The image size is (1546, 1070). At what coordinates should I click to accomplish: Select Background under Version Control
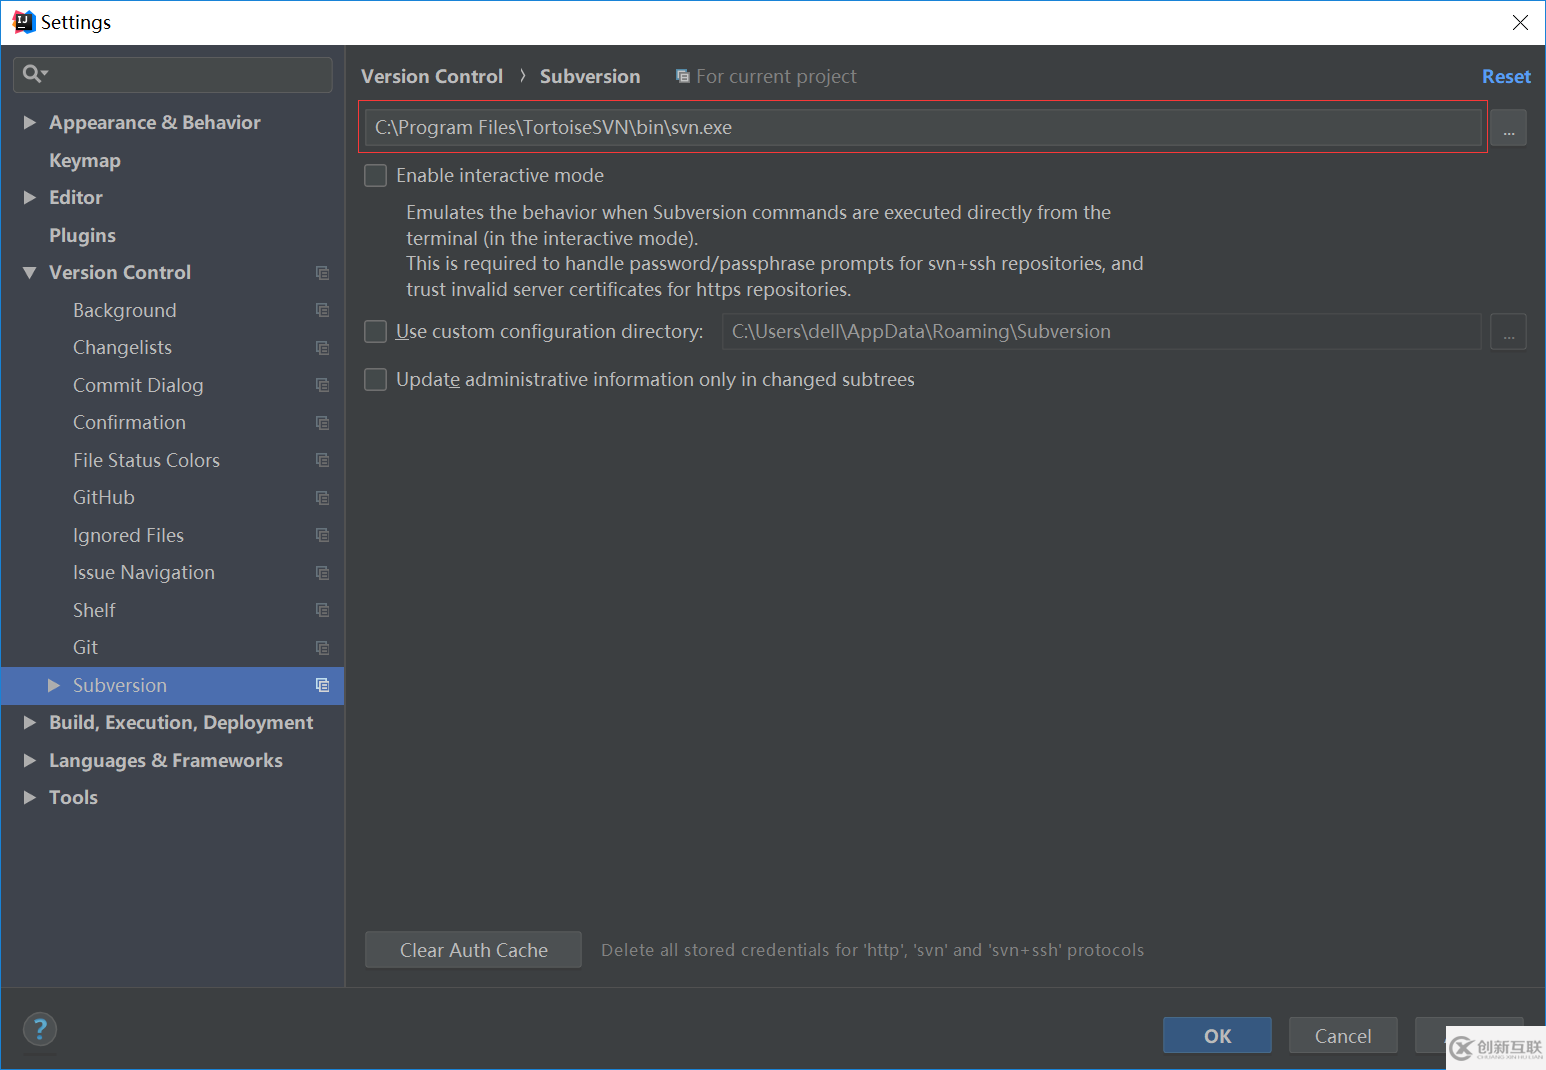125,311
